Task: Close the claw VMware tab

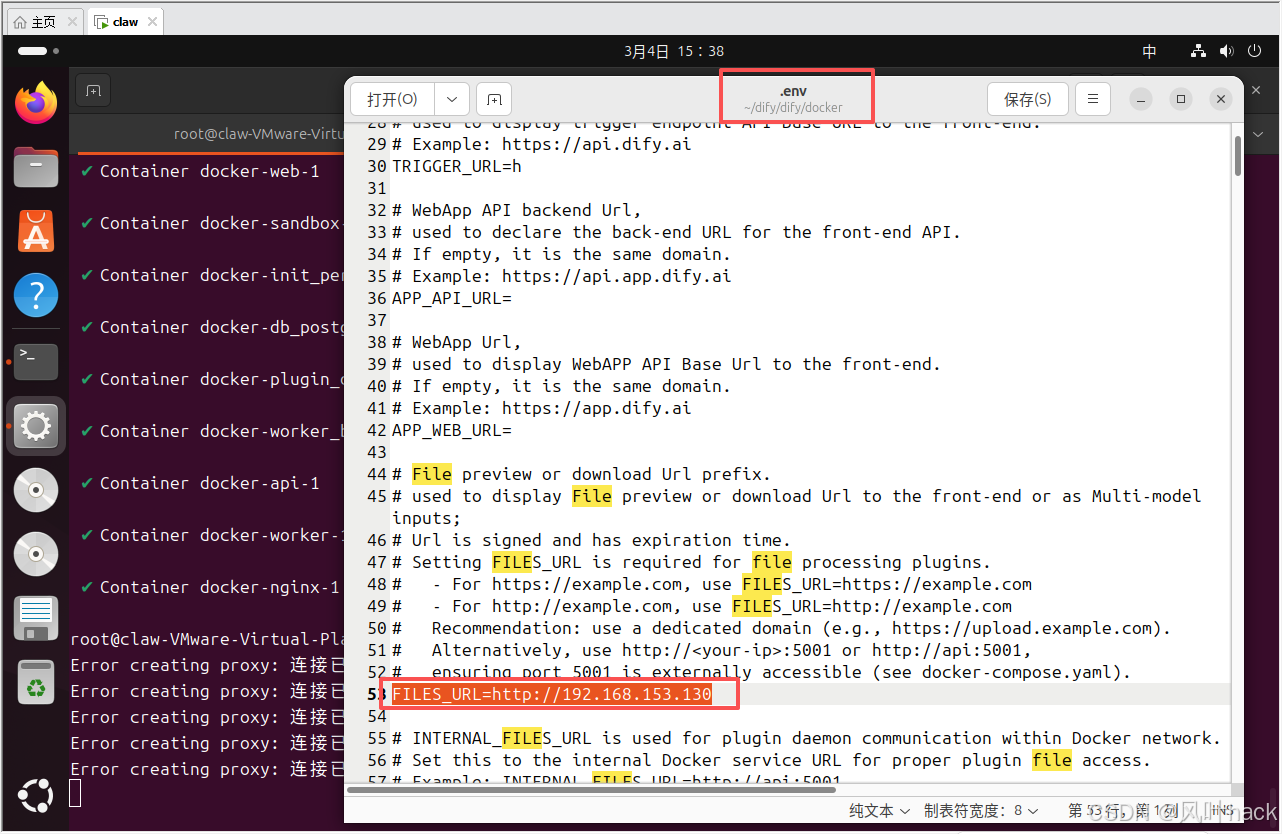Action: coord(153,21)
